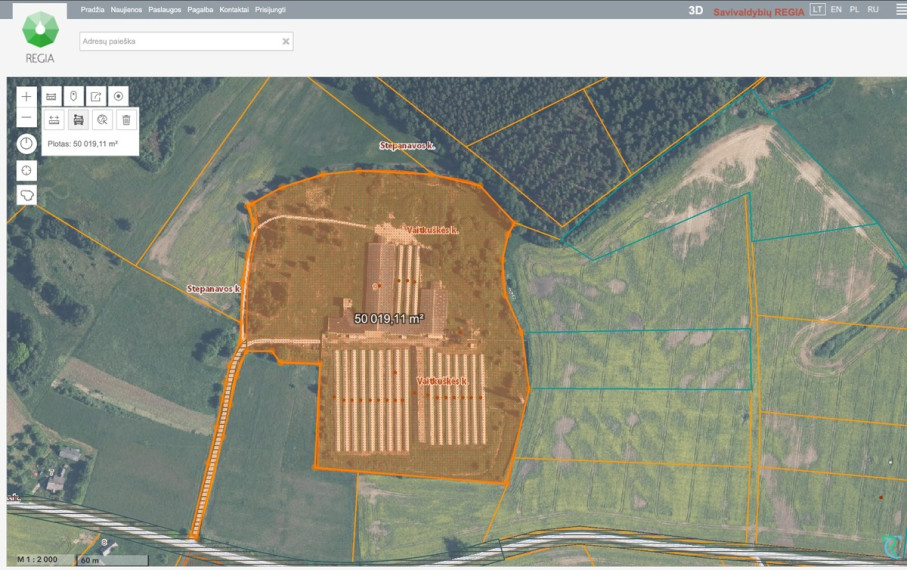The image size is (907, 570).
Task: Click the 60 m scale bar
Action: pyautogui.click(x=113, y=560)
